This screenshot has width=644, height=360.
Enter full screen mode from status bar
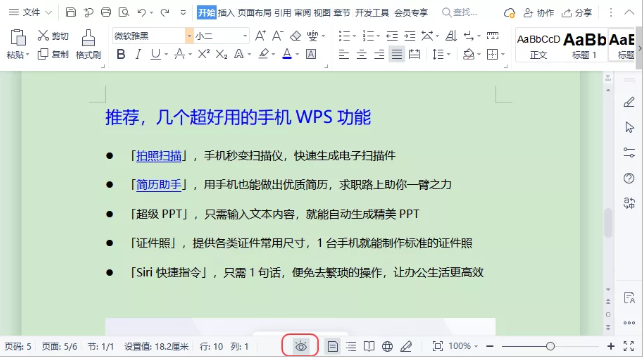point(629,346)
